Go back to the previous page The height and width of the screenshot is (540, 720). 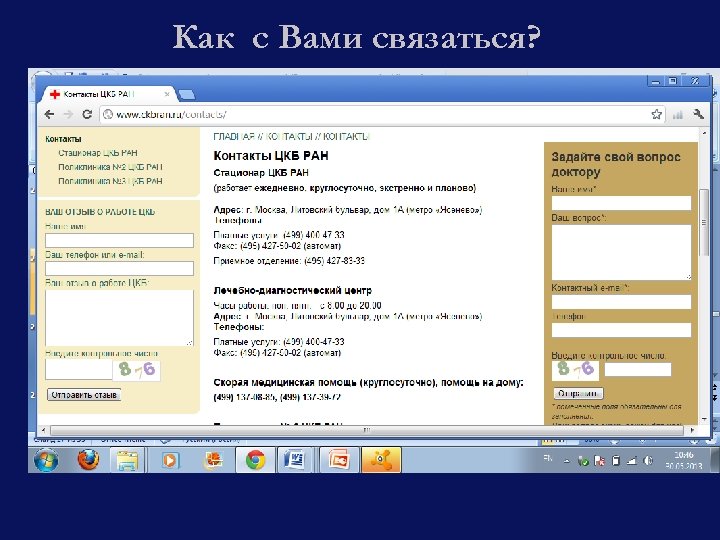click(x=50, y=114)
